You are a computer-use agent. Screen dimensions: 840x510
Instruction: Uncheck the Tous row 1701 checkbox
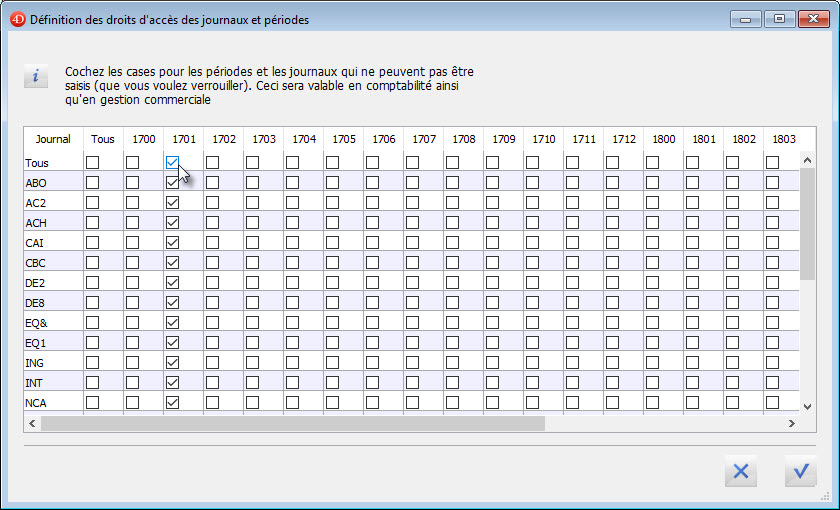coord(172,162)
